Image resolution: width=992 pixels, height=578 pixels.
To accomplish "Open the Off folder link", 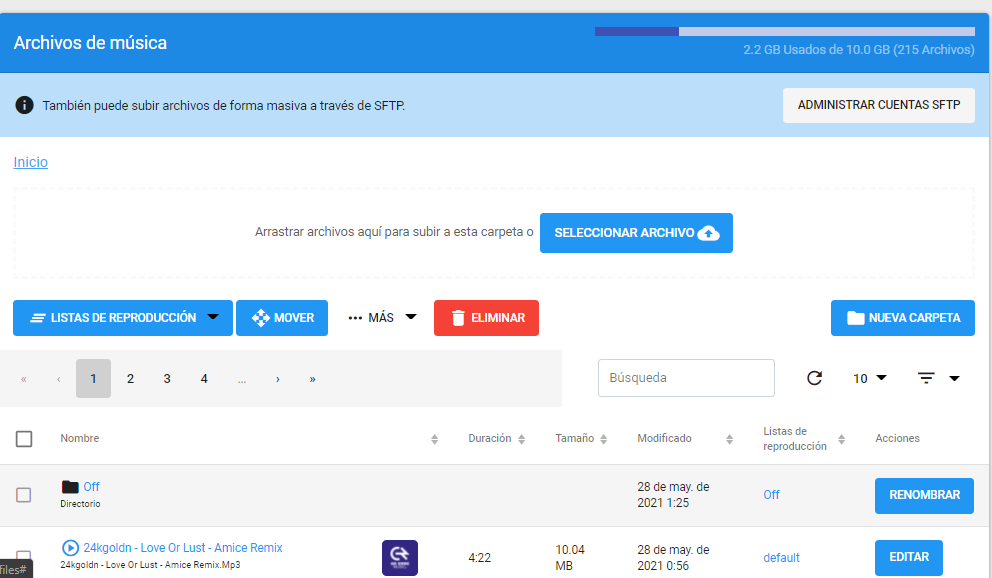I will click(91, 486).
